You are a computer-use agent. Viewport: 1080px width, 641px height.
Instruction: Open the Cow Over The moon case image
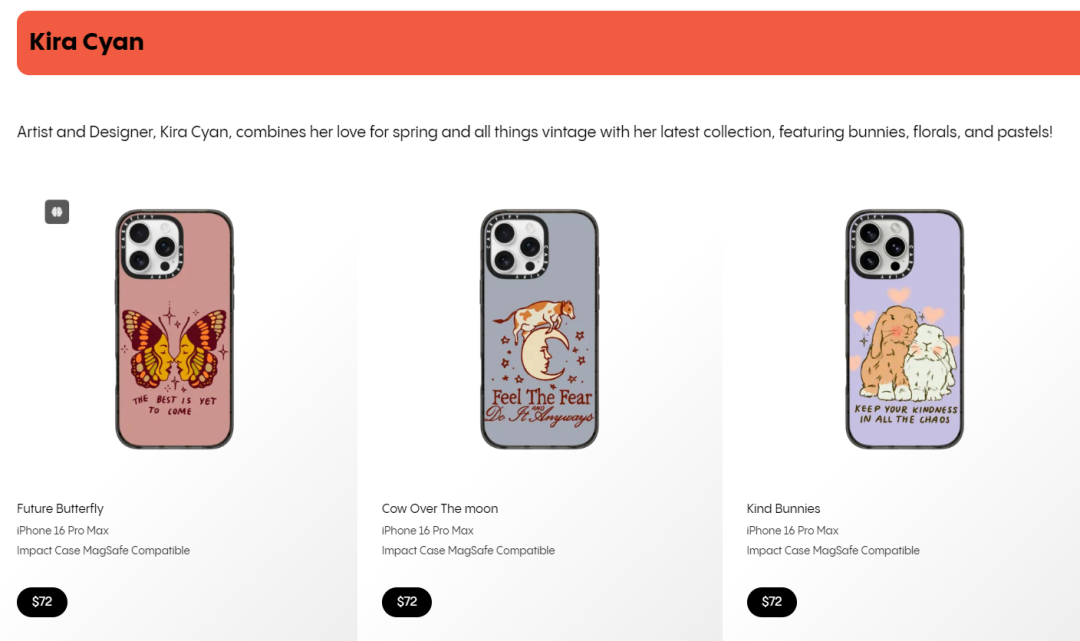539,329
